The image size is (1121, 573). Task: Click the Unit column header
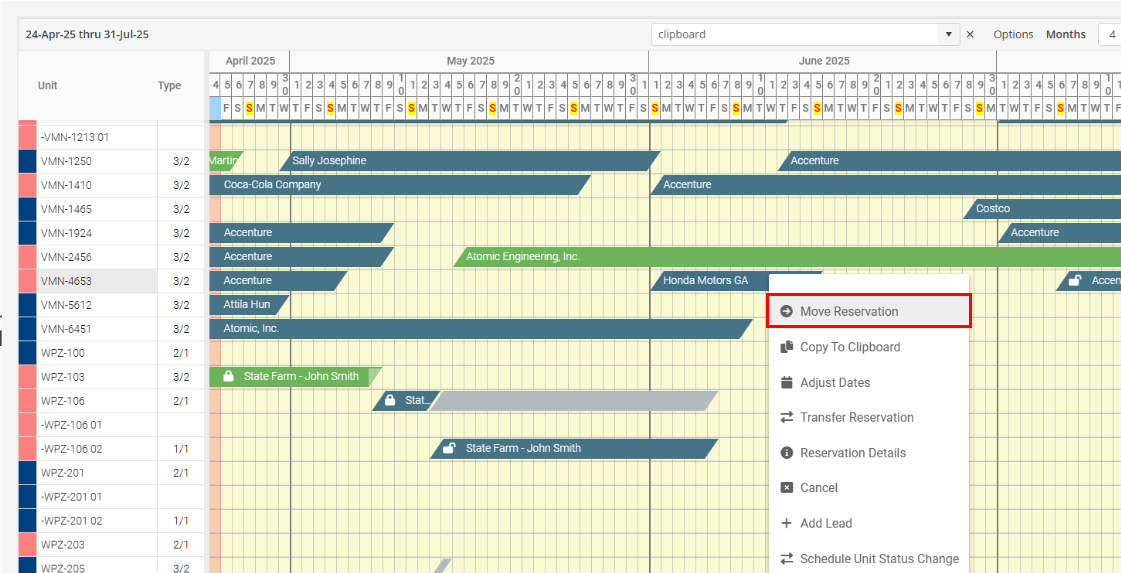point(48,86)
